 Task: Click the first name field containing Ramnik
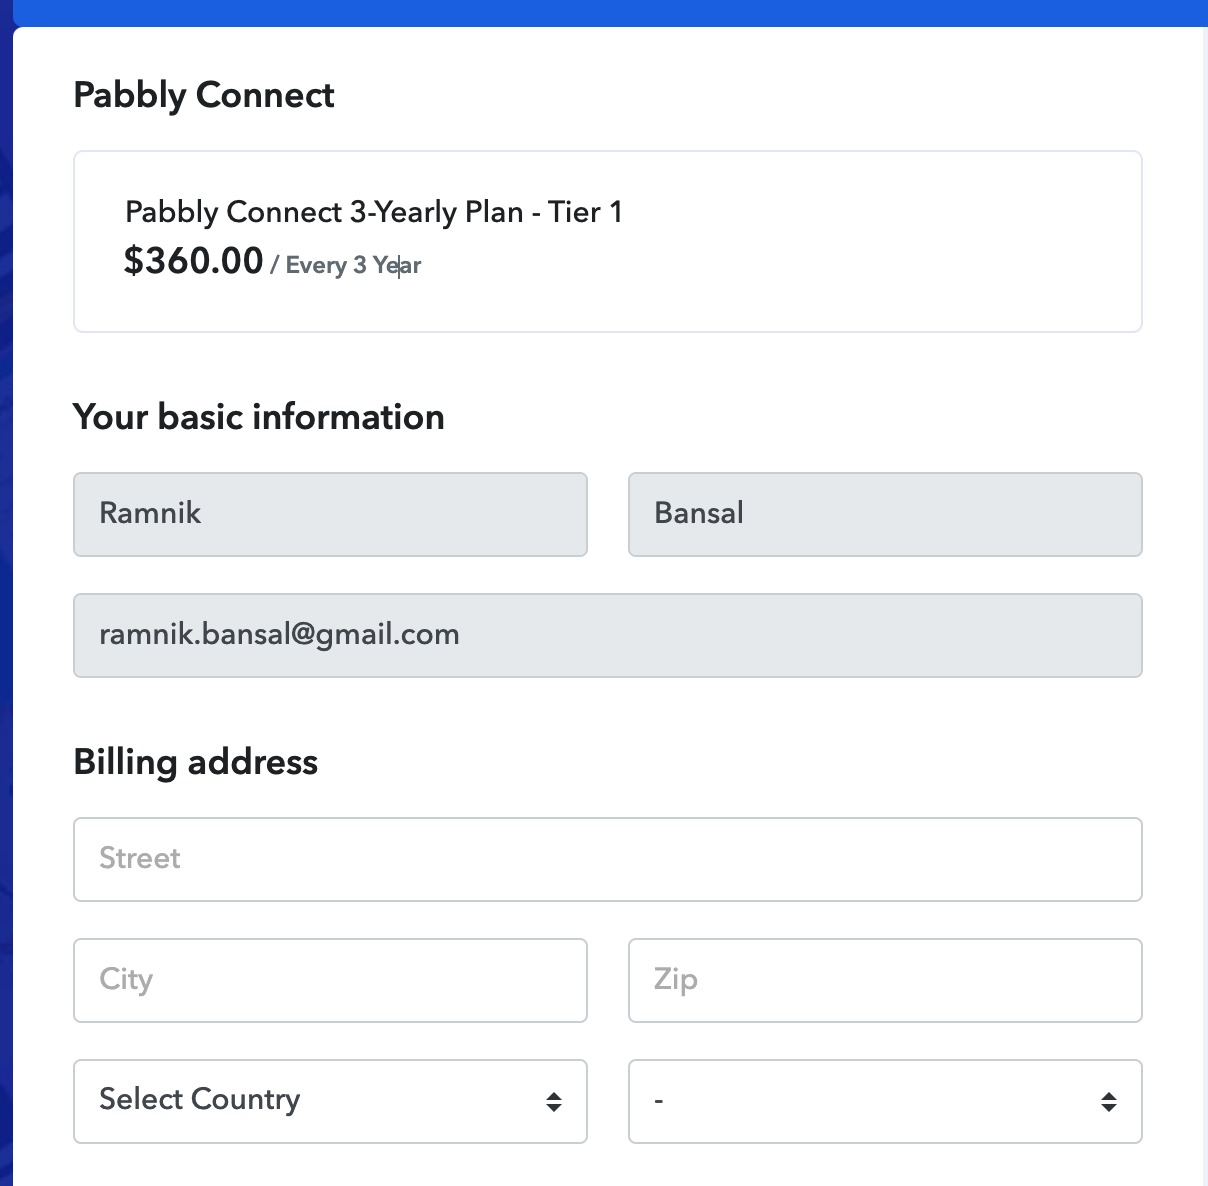click(x=330, y=514)
